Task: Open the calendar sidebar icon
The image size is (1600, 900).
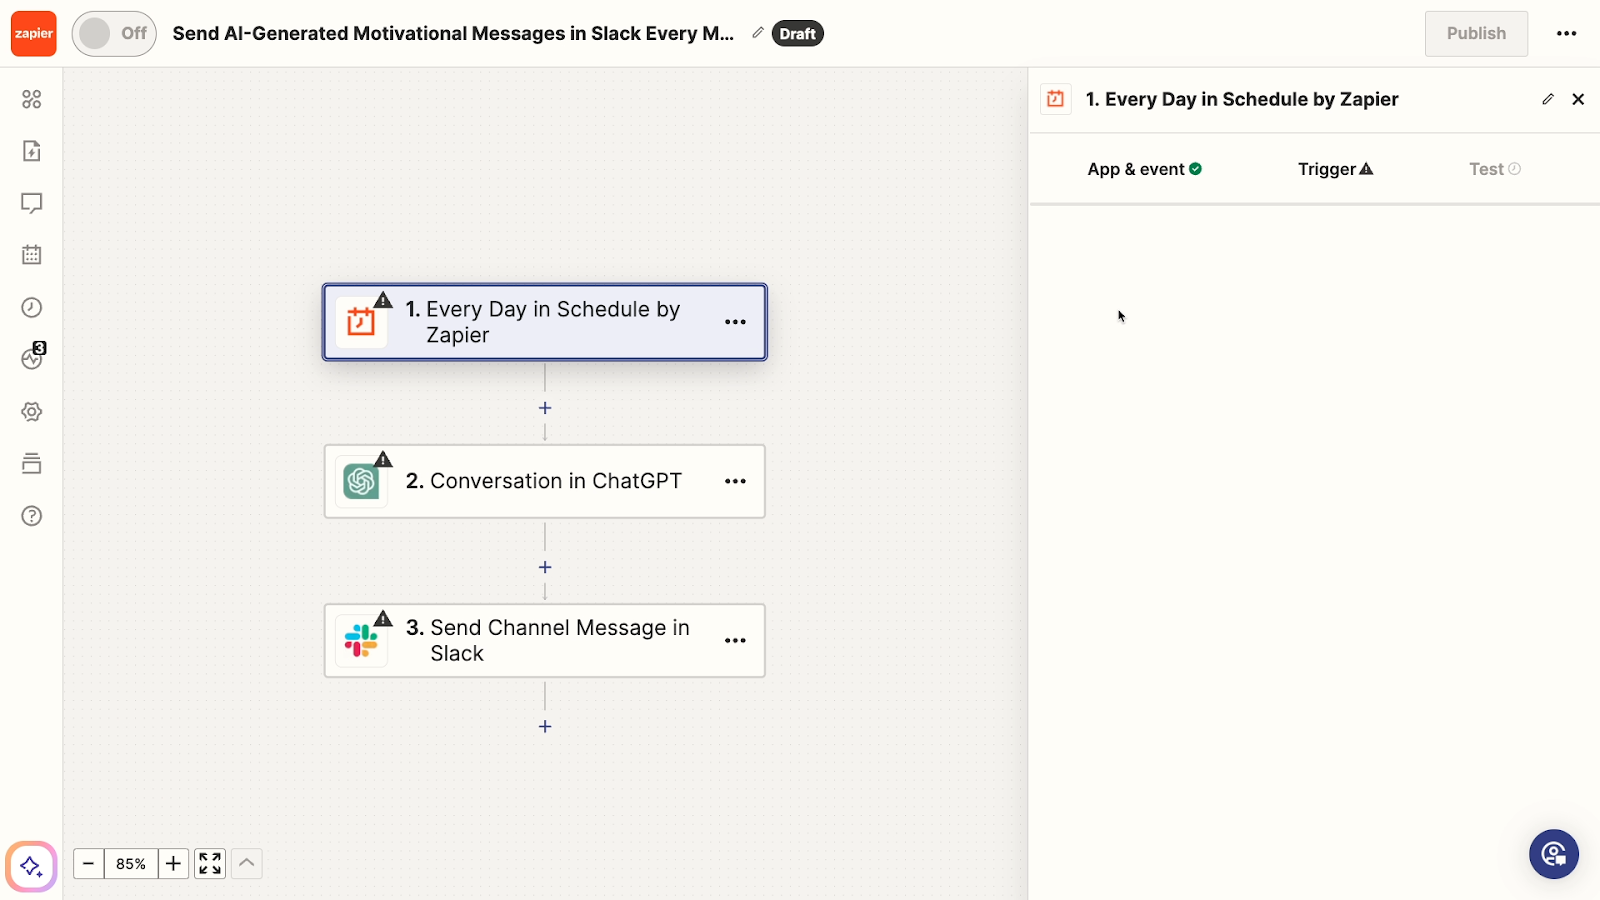Action: [32, 255]
